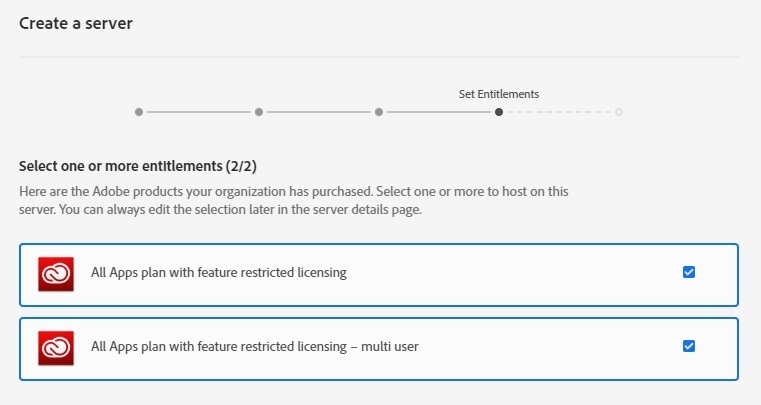
Task: Click blank space in first entitlement card before checkbox
Action: (520, 273)
